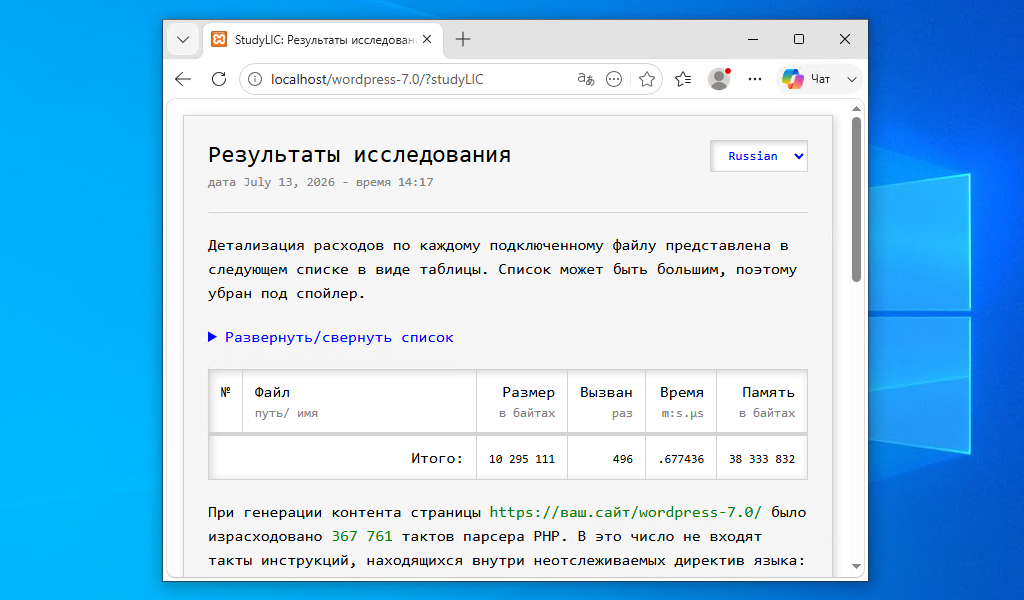
Task: Click the scrollbar down arrow
Action: point(856,567)
